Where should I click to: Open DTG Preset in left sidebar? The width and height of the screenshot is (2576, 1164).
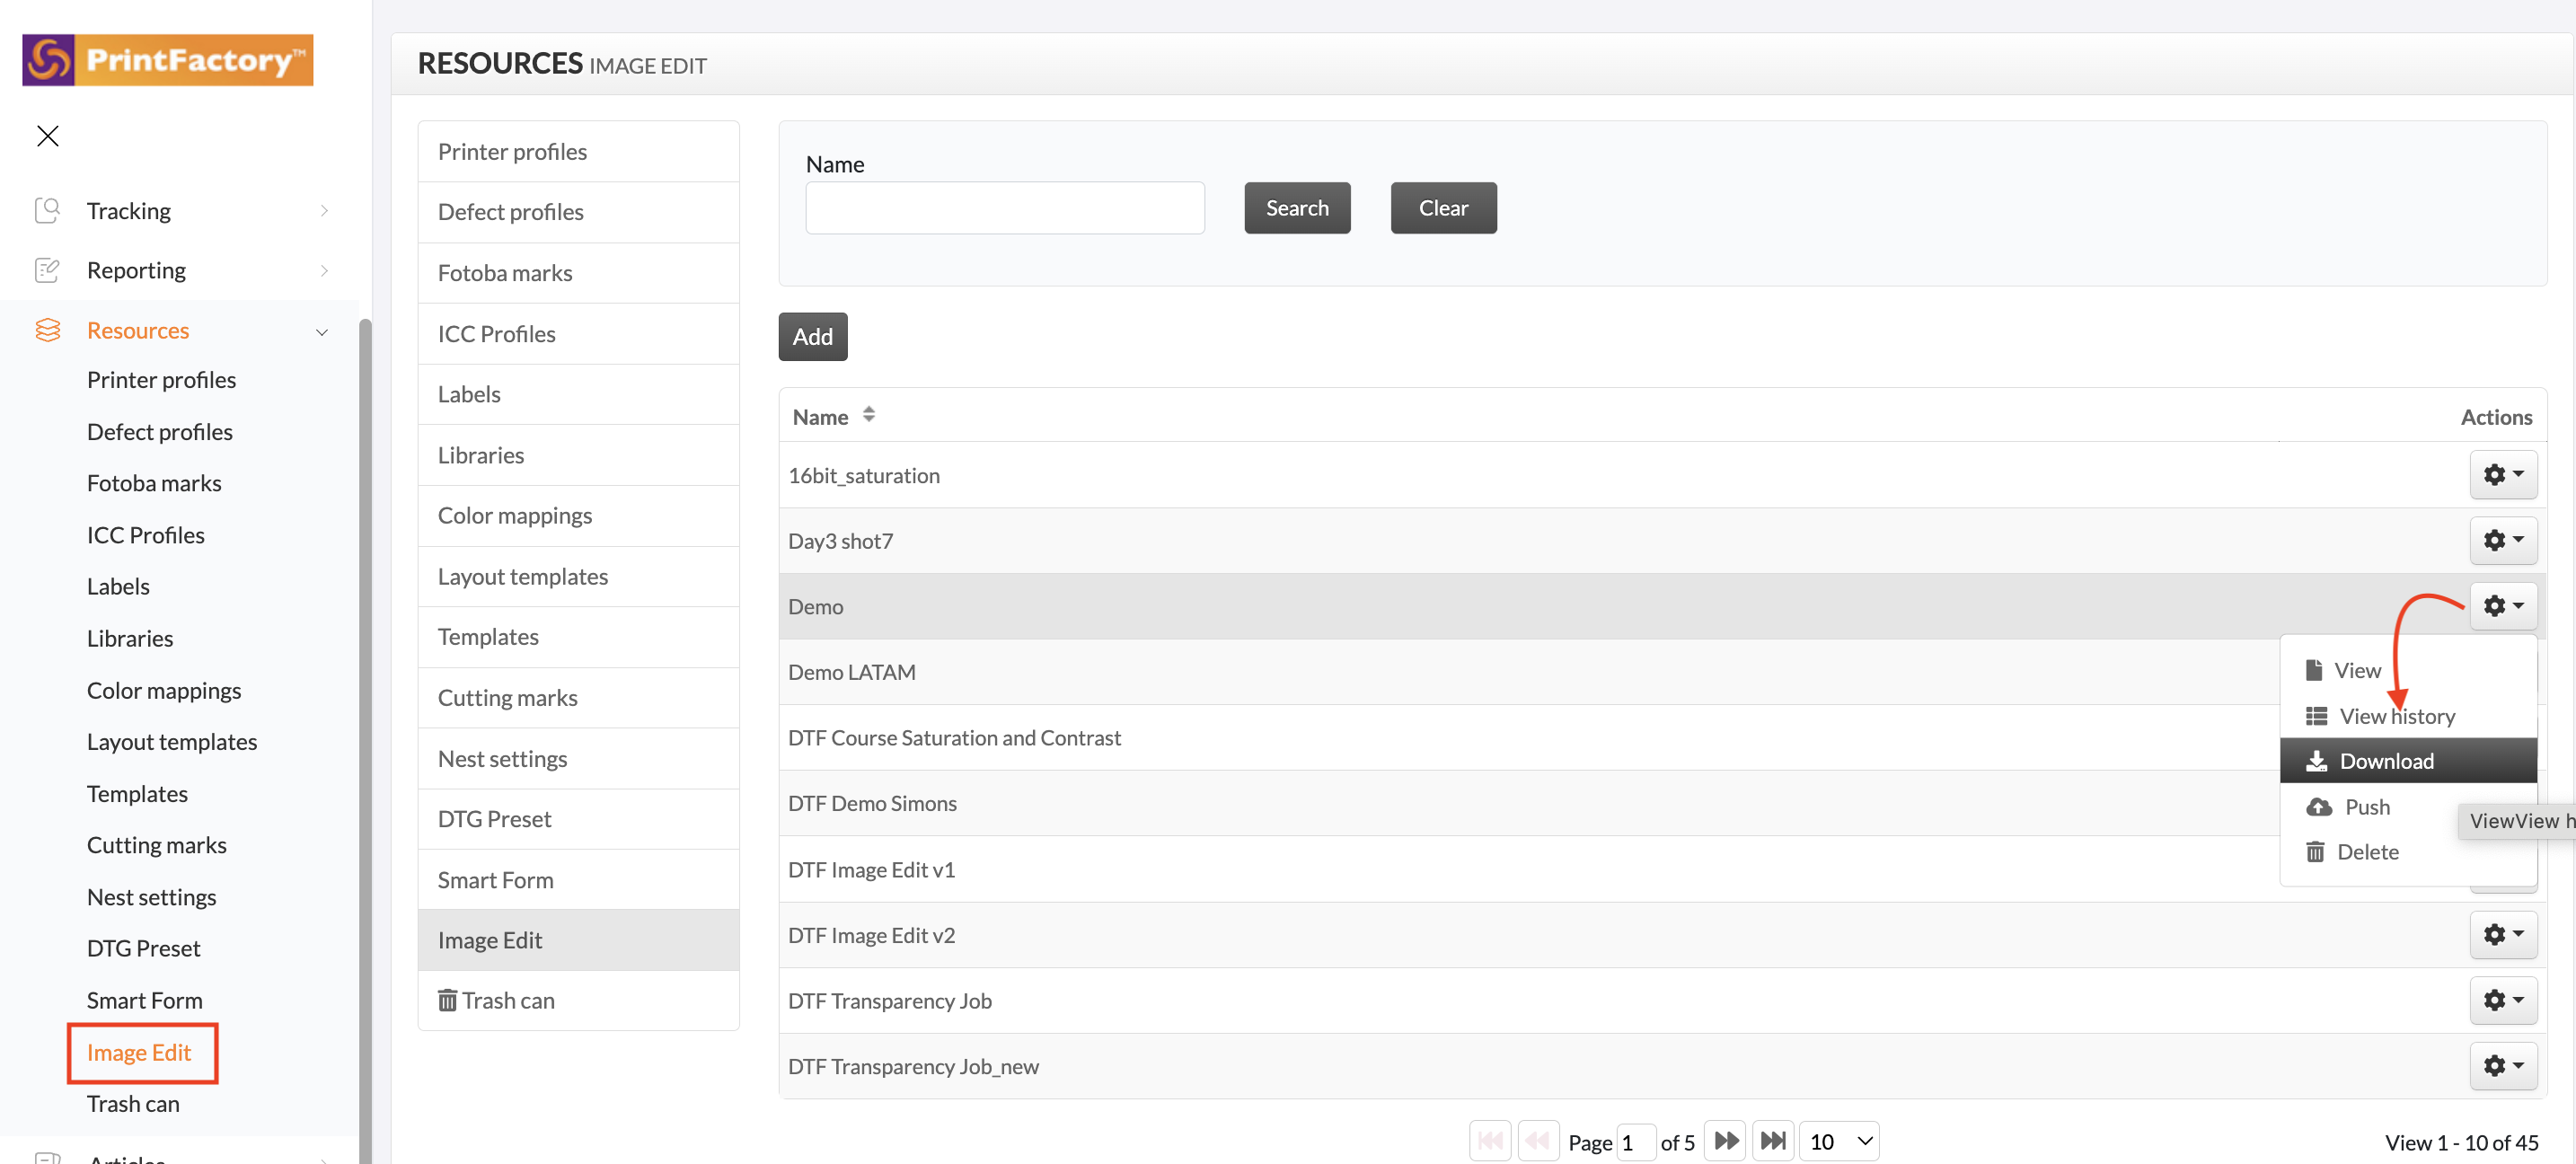[x=143, y=949]
